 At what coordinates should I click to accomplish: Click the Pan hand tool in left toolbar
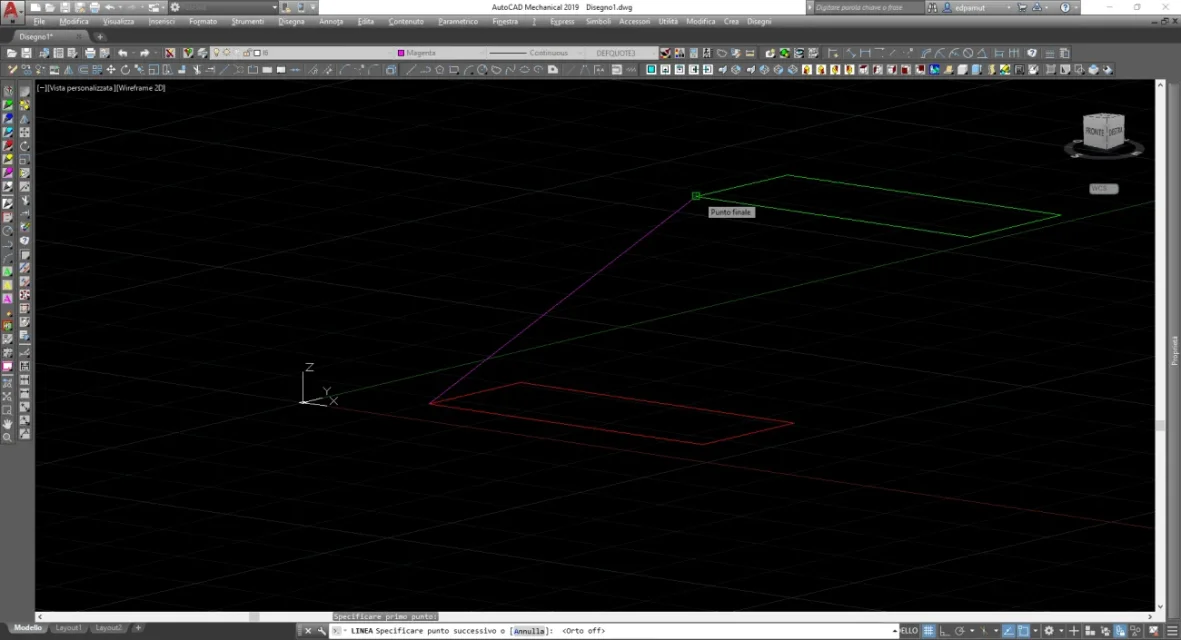click(x=8, y=424)
